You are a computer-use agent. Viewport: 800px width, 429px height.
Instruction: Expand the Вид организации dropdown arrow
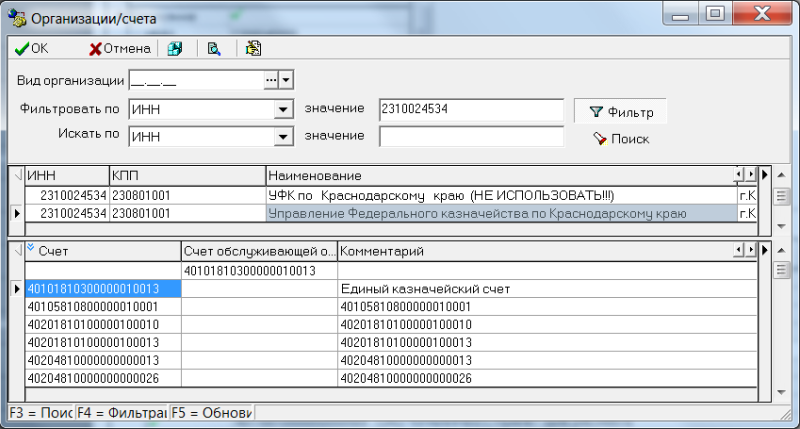286,80
